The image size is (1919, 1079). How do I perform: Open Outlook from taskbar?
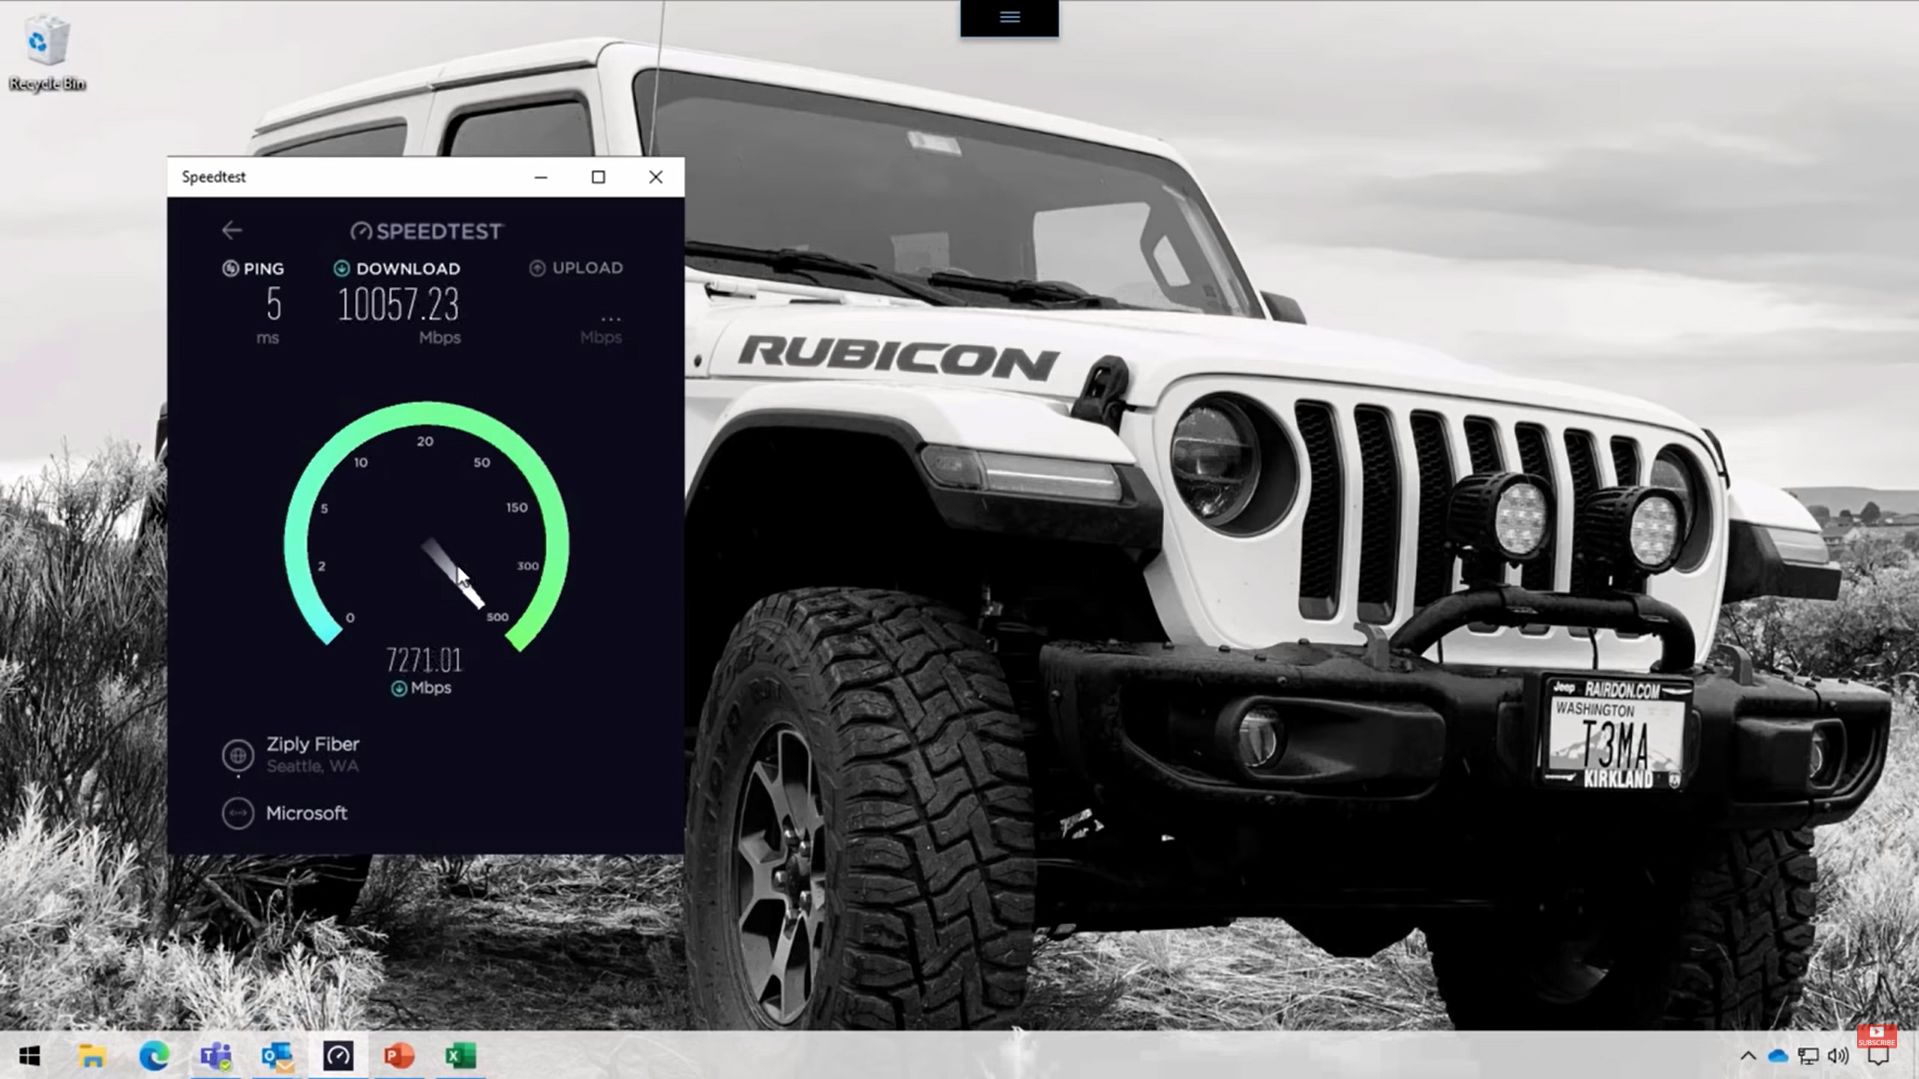(277, 1056)
